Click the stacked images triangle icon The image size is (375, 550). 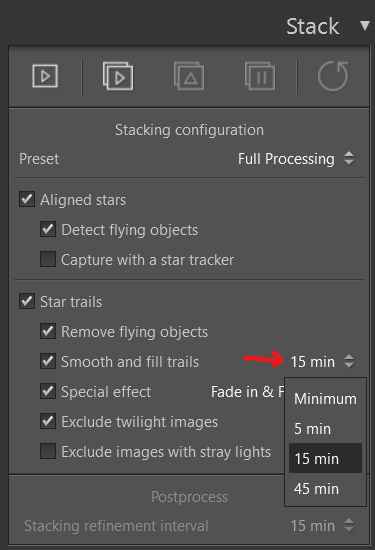(189, 76)
